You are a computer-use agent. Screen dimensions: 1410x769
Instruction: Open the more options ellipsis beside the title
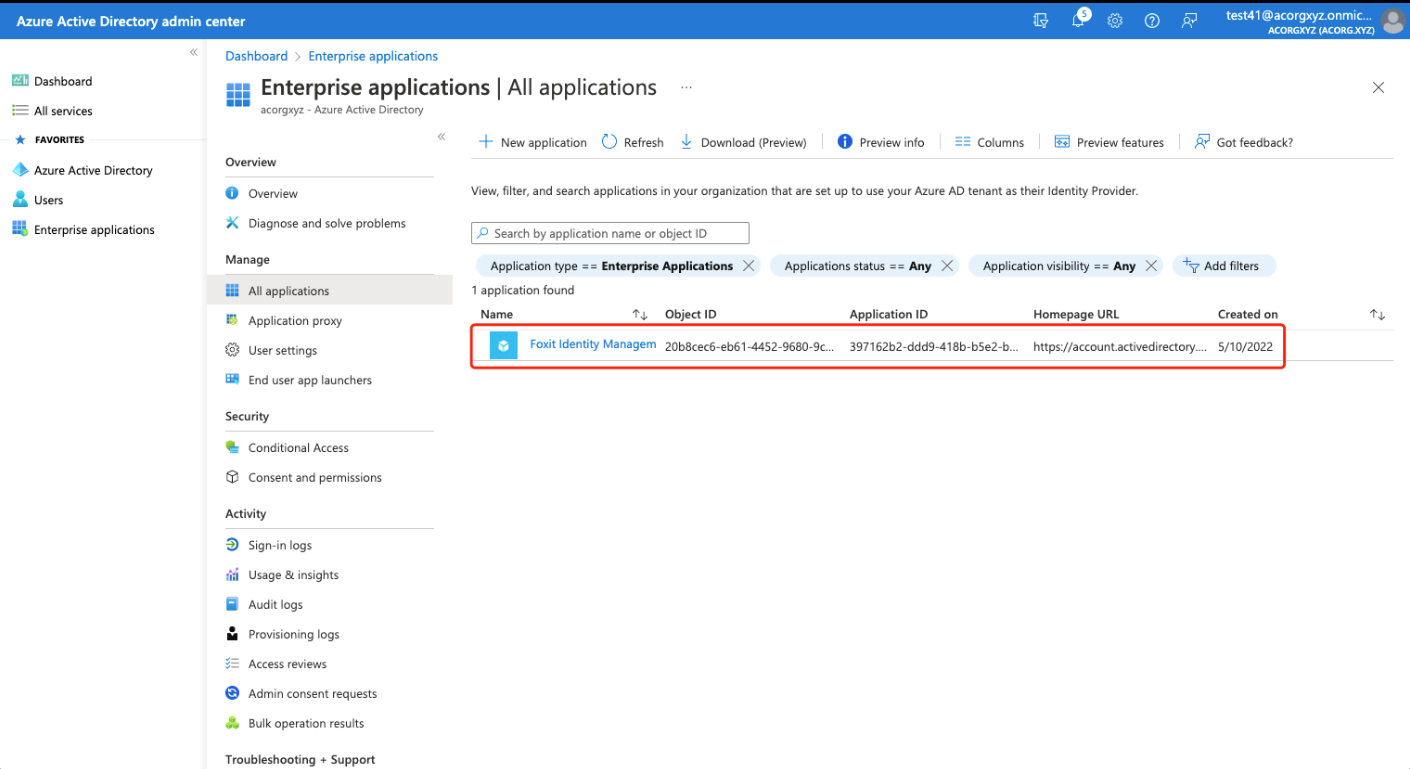pyautogui.click(x=686, y=88)
